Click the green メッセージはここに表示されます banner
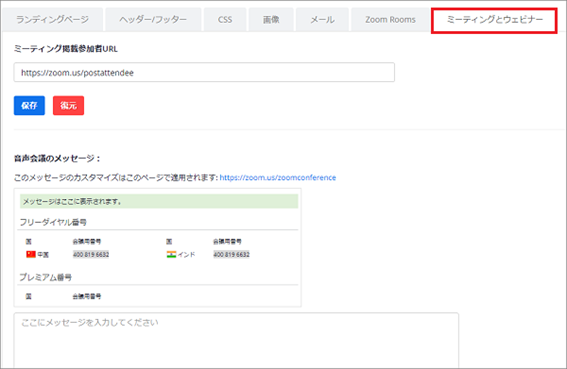The width and height of the screenshot is (567, 369). pyautogui.click(x=159, y=202)
